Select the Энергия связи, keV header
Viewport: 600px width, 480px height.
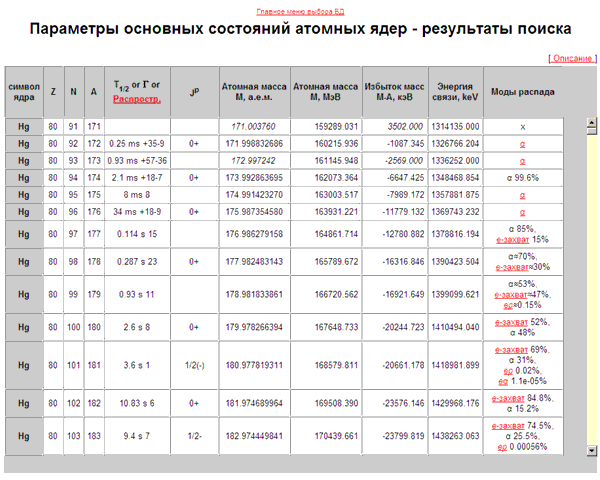tap(455, 92)
